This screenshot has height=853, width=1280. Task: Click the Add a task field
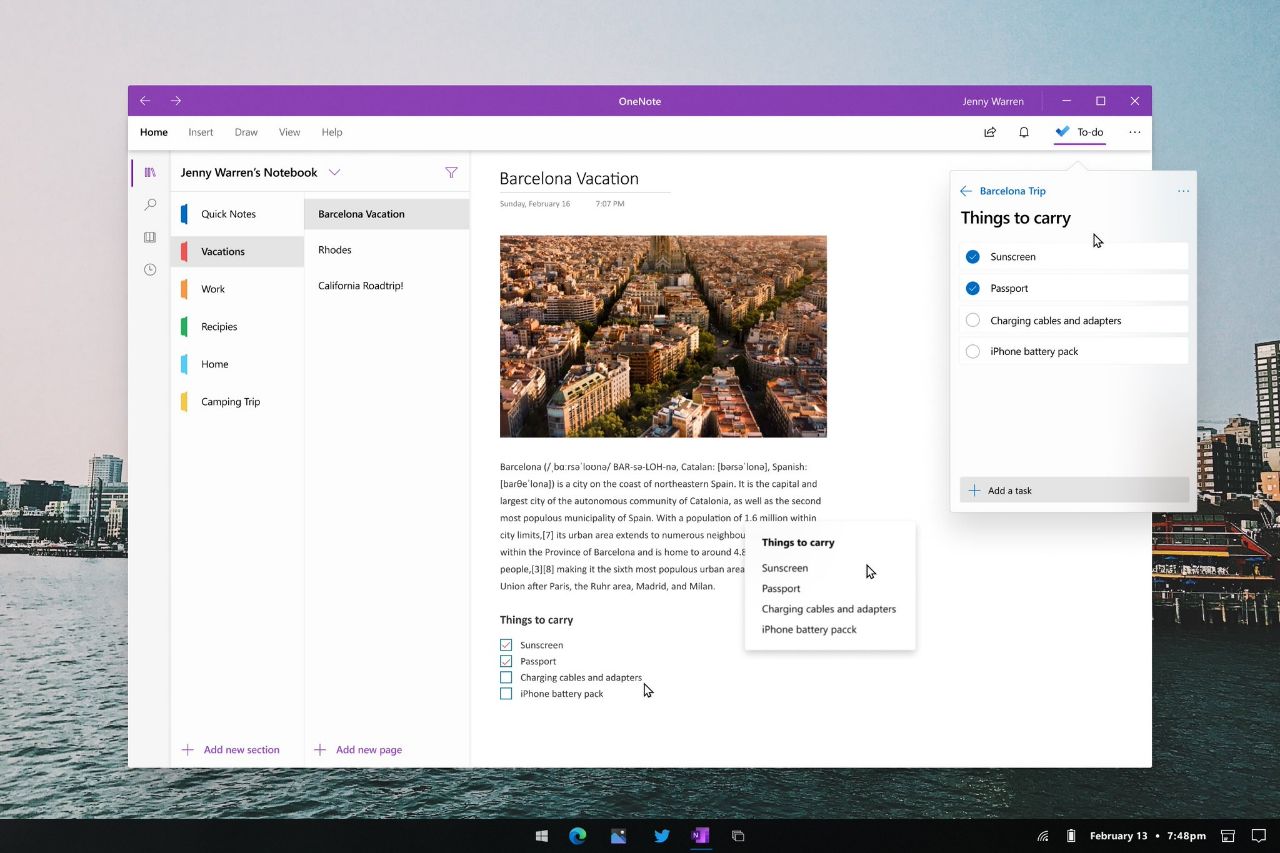(1075, 490)
